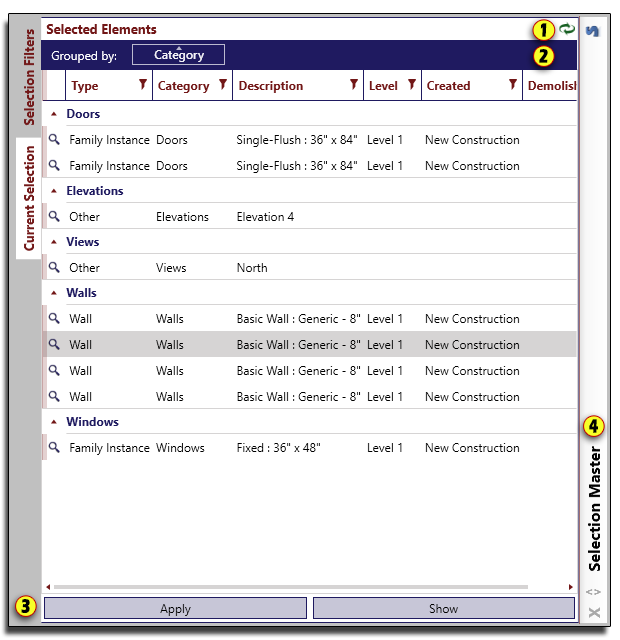Open the filter funnel on Category column
Viewport: 620px width, 640px height.
(x=223, y=85)
